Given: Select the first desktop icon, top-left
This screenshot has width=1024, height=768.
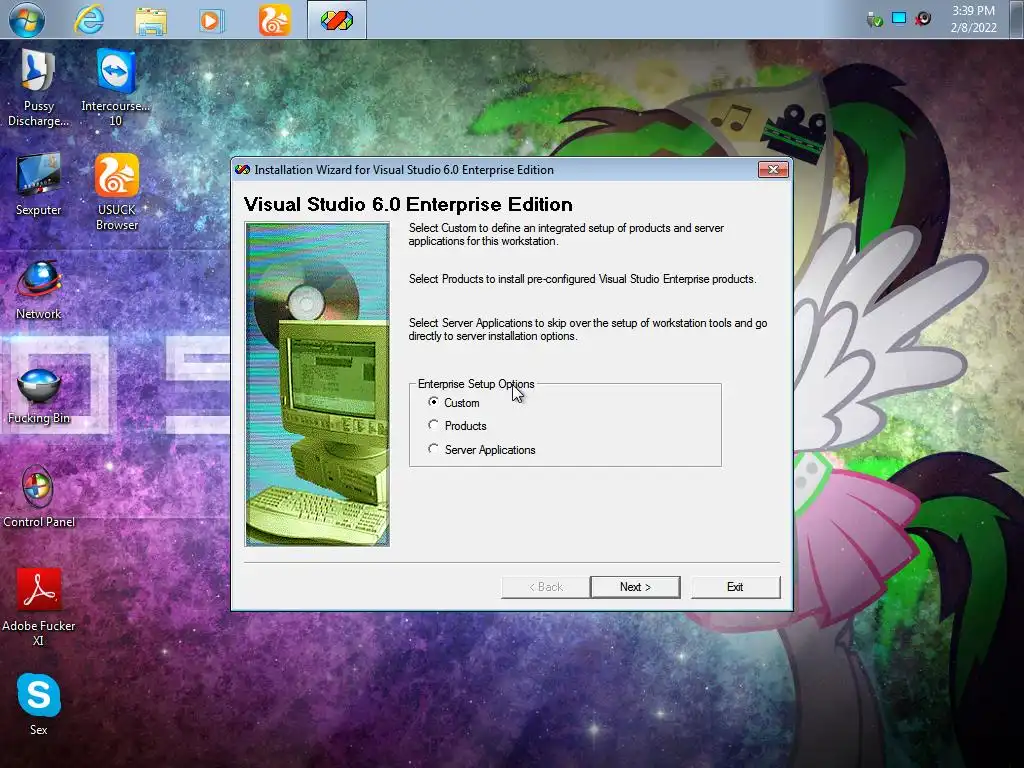Looking at the screenshot, I should 39,88.
